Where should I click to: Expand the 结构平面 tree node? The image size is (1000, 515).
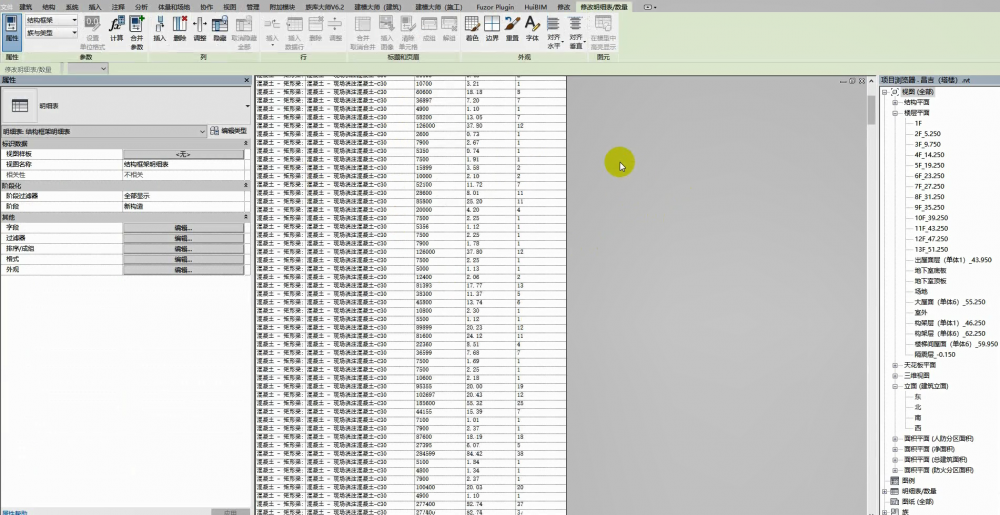pyautogui.click(x=895, y=102)
